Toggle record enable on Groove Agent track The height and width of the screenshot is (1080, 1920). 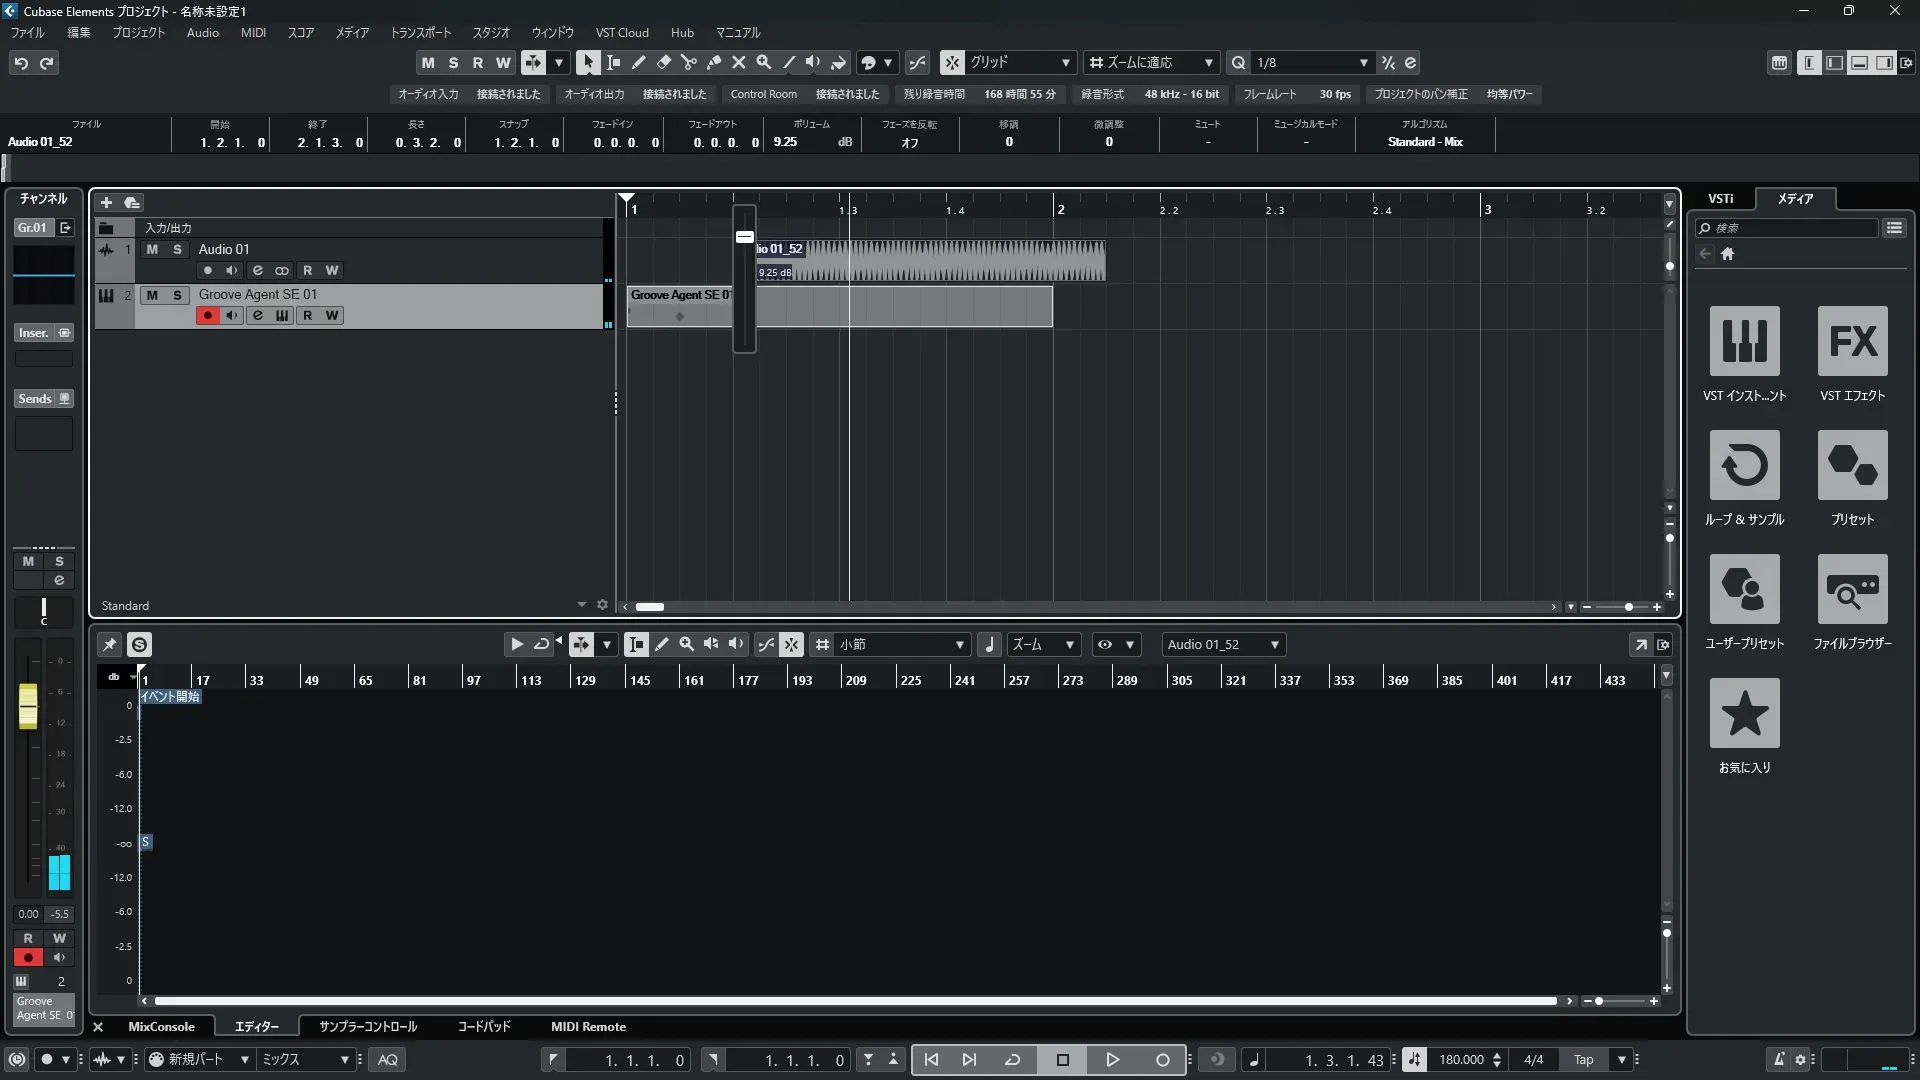click(207, 316)
